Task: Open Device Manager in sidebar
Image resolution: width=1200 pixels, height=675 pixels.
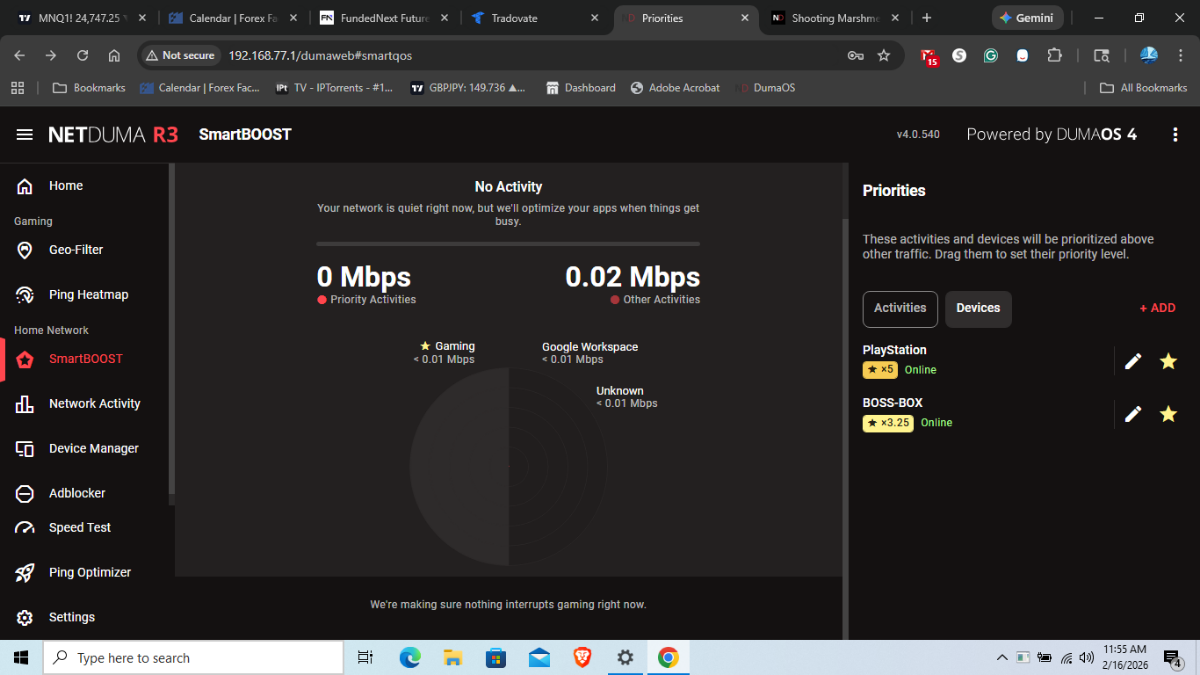Action: [x=93, y=449]
